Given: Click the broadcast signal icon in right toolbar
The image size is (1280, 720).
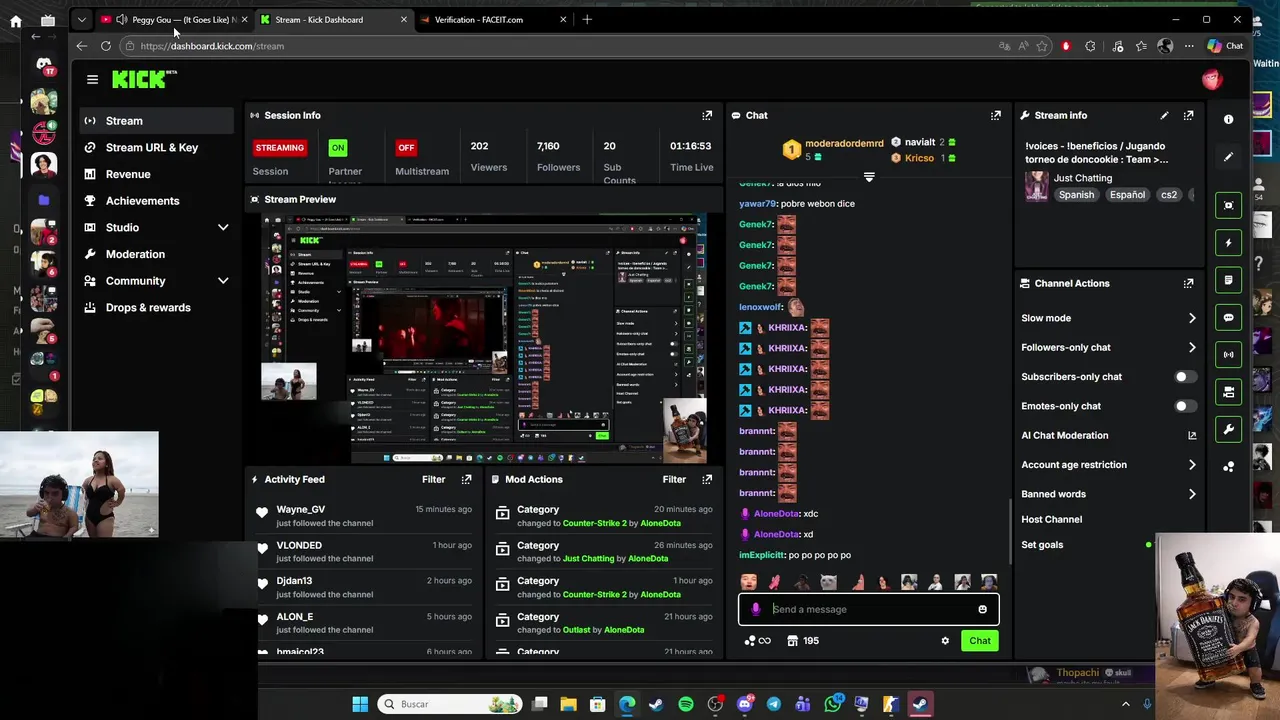Looking at the screenshot, I should pyautogui.click(x=1228, y=355).
